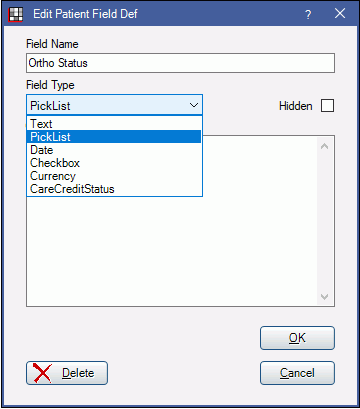Click the Delete button
This screenshot has width=360, height=409.
click(x=67, y=373)
